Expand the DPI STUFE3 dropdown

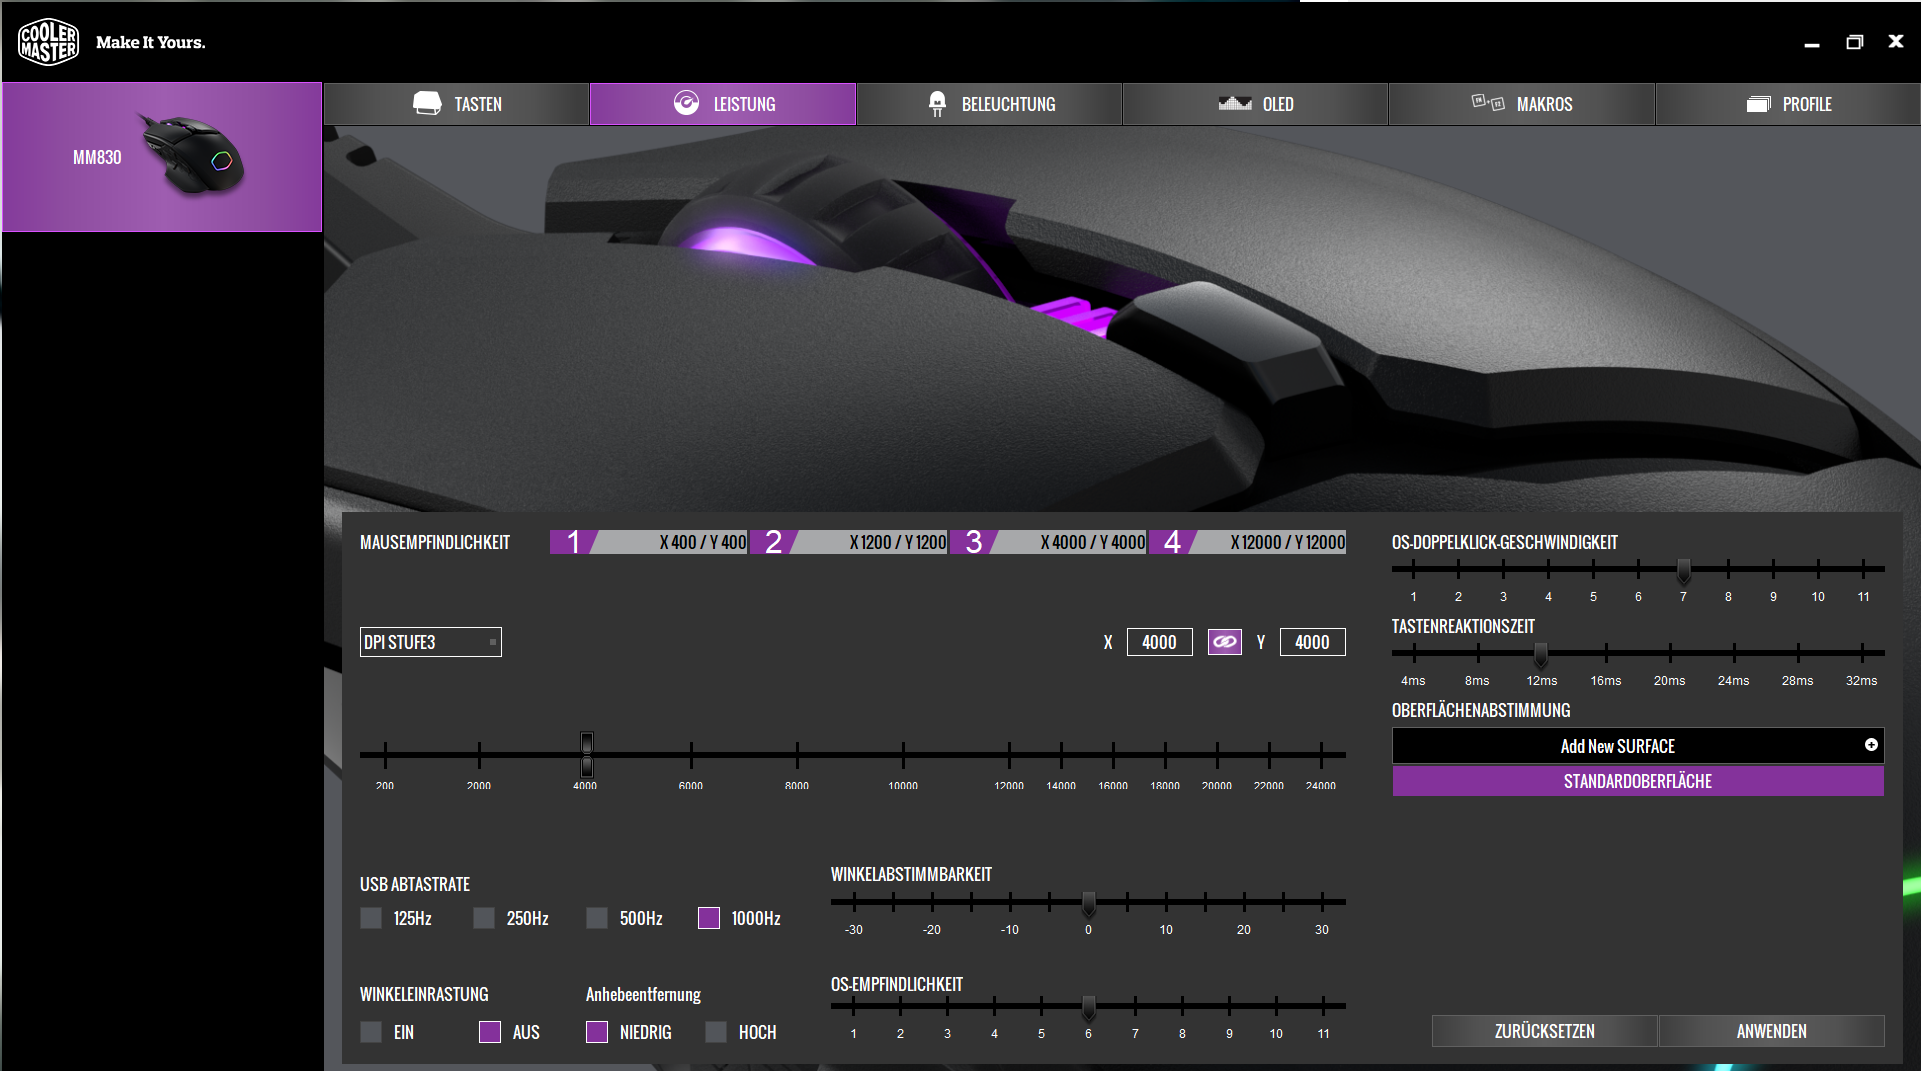click(x=431, y=642)
